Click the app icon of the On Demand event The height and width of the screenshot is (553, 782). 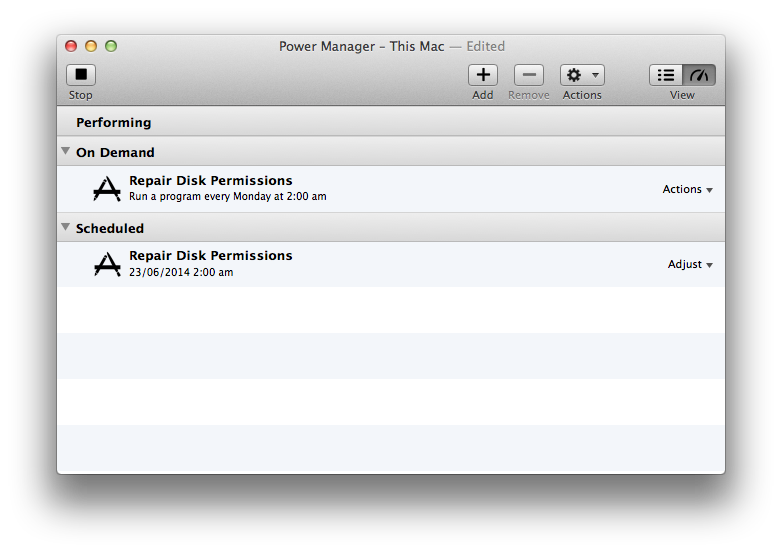click(107, 189)
